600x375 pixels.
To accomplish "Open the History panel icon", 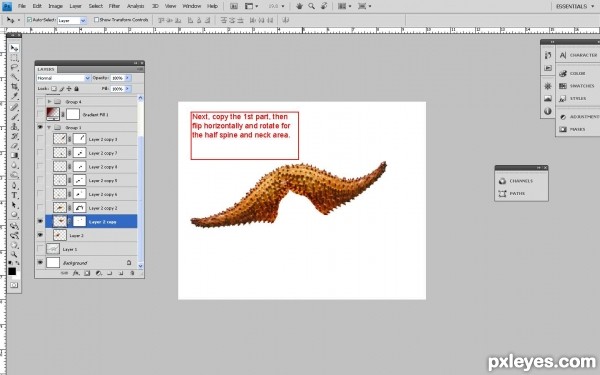I will (548, 55).
